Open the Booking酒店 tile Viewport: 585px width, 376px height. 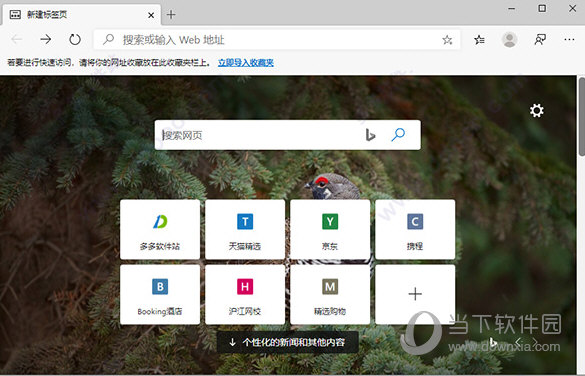pyautogui.click(x=160, y=295)
